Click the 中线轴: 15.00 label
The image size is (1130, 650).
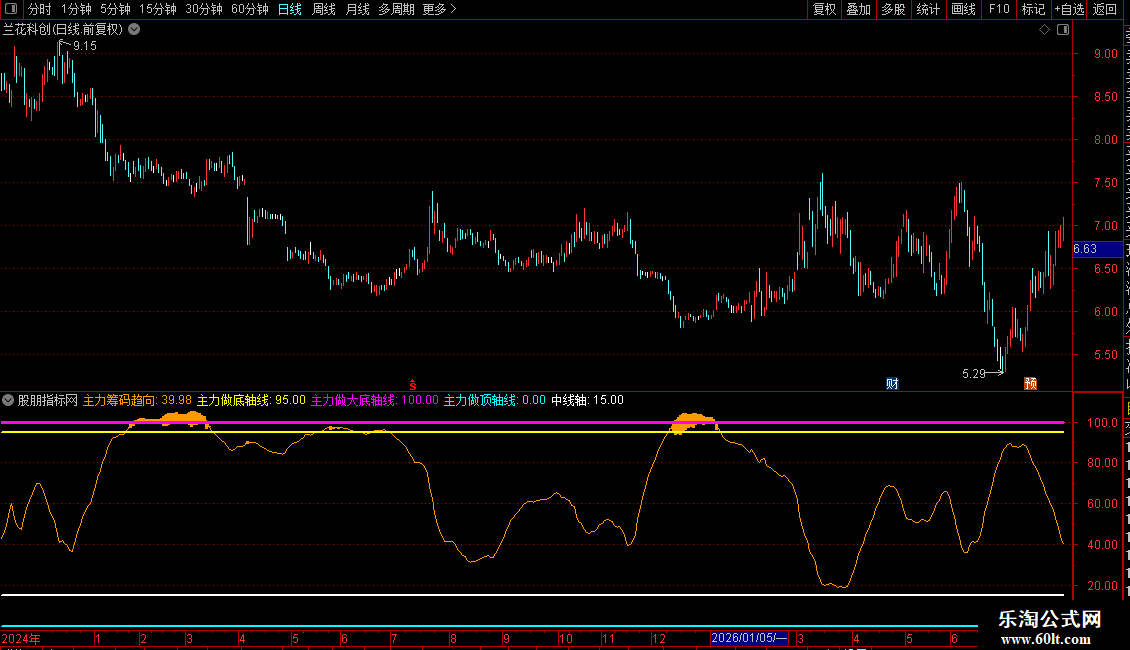[587, 400]
